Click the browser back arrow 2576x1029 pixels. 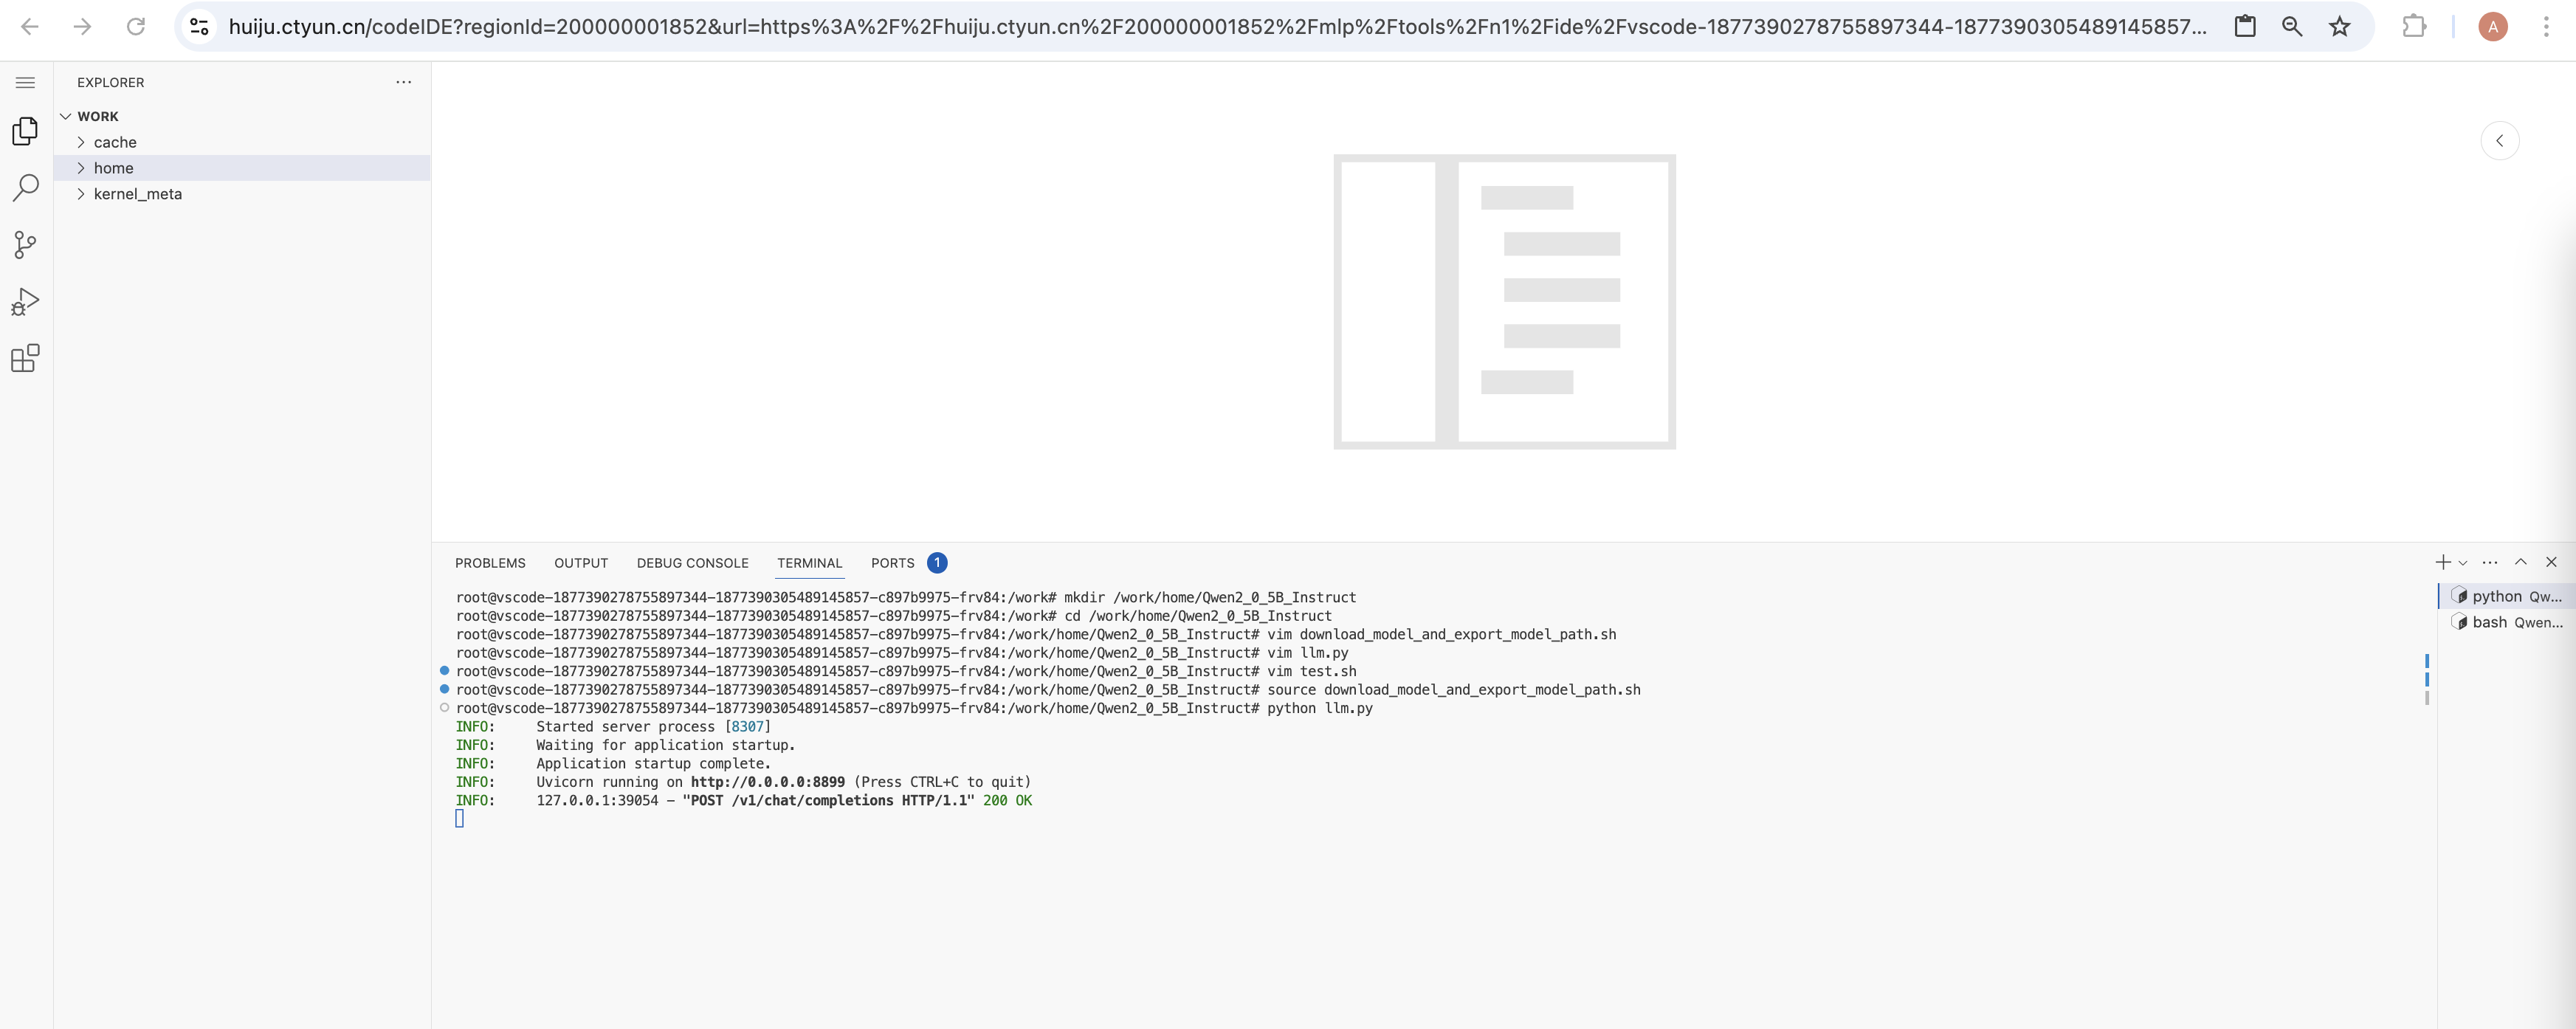point(30,27)
